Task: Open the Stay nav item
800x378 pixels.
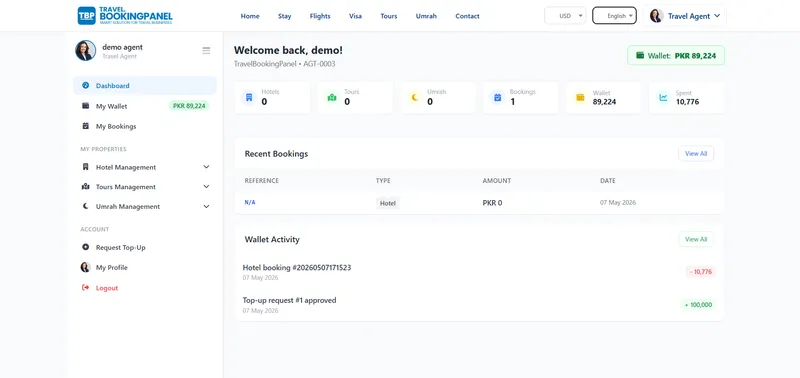Action: [285, 16]
